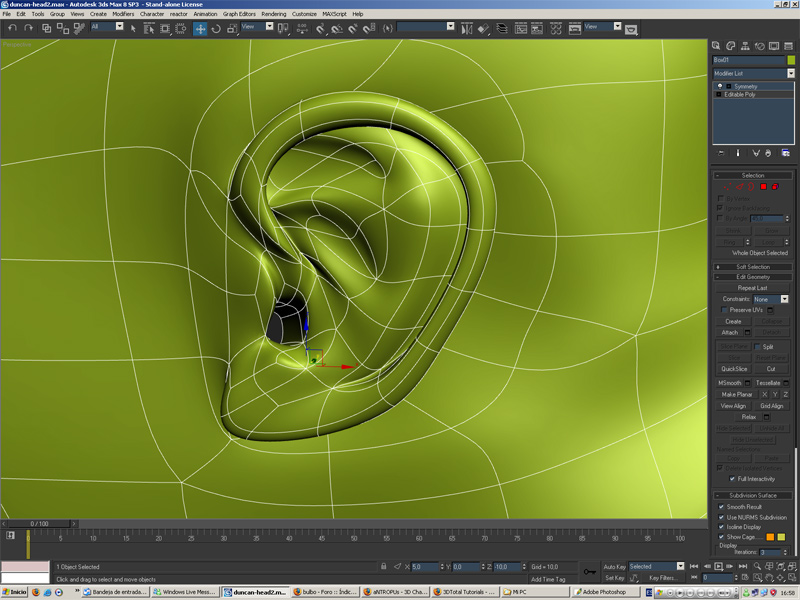Open the Modifiers menu
The image size is (800, 600).
point(123,14)
